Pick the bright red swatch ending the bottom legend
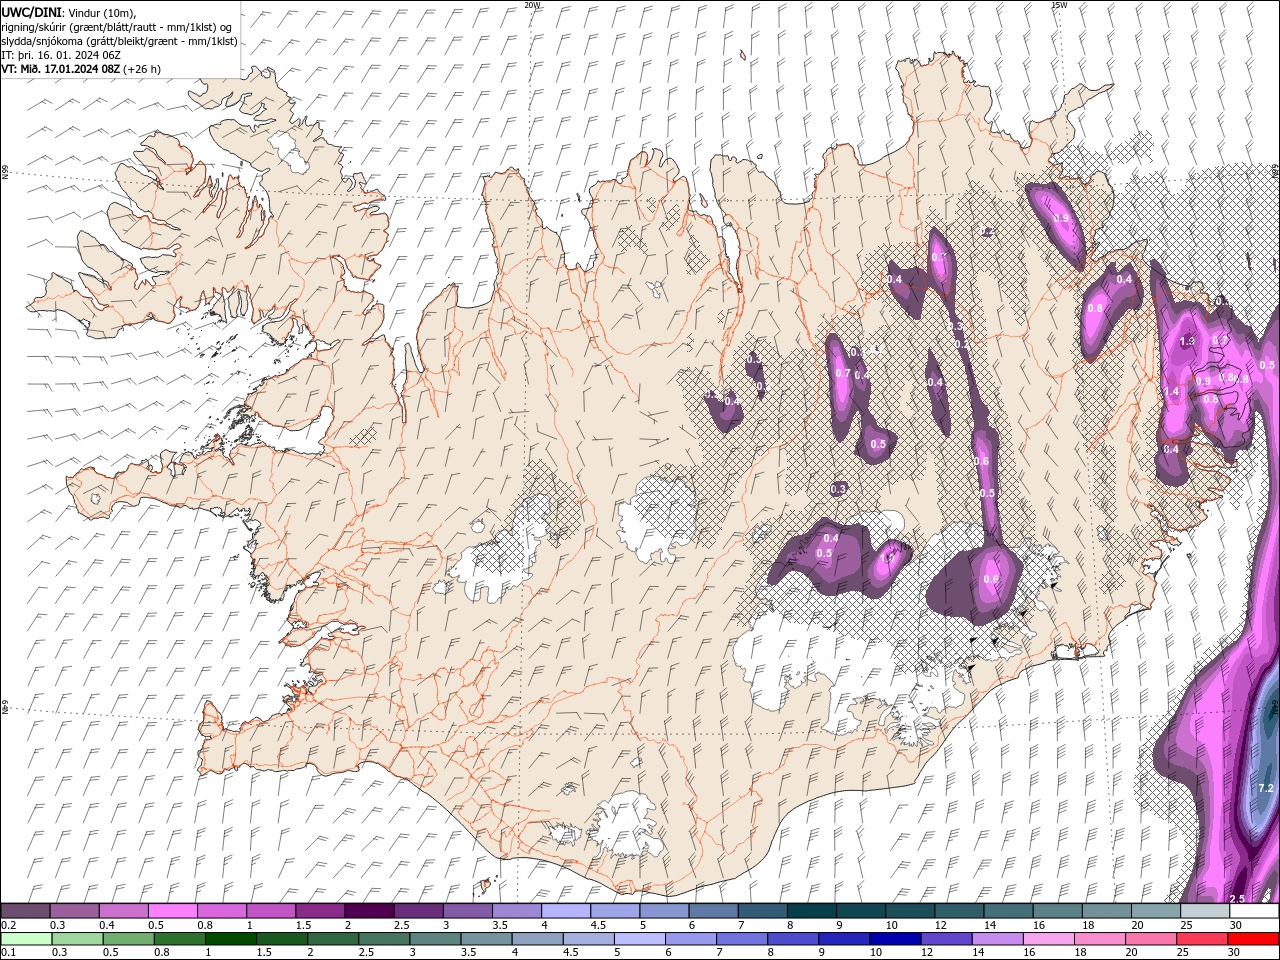This screenshot has width=1280, height=960. click(1253, 939)
